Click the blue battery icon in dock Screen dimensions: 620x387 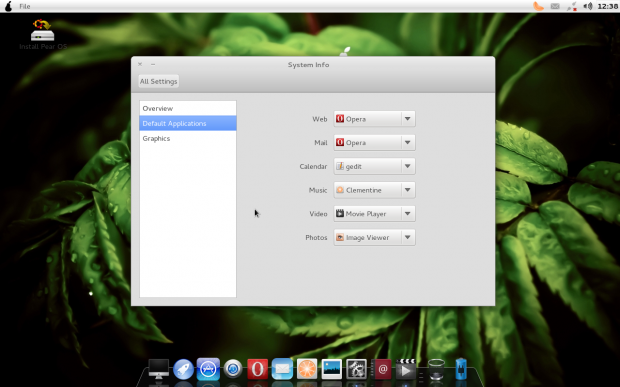(461, 369)
